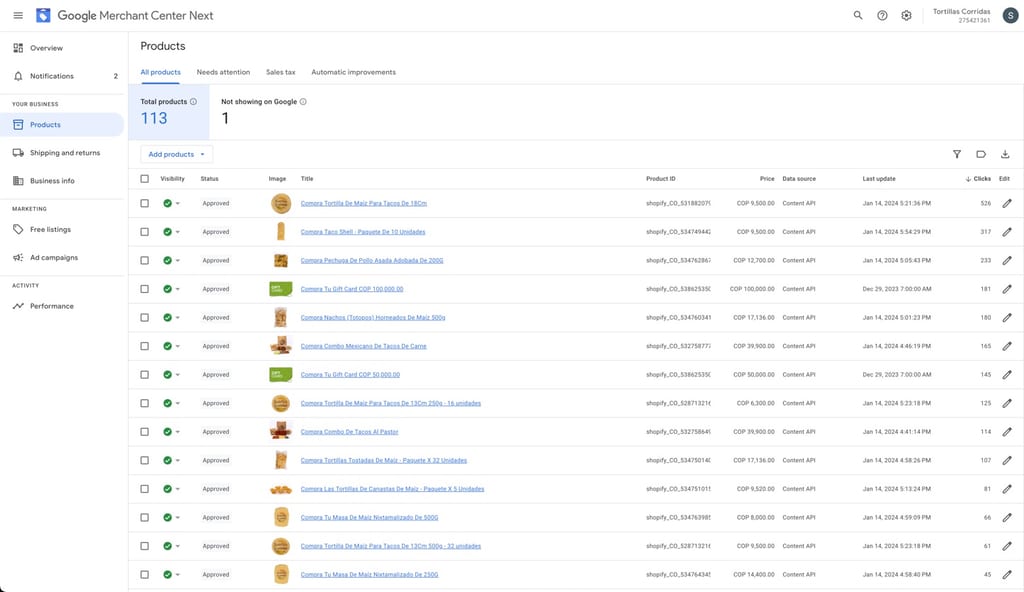Edit the Tortillas De Canastas row
Screen dimensions: 1024x592
click(x=1007, y=489)
